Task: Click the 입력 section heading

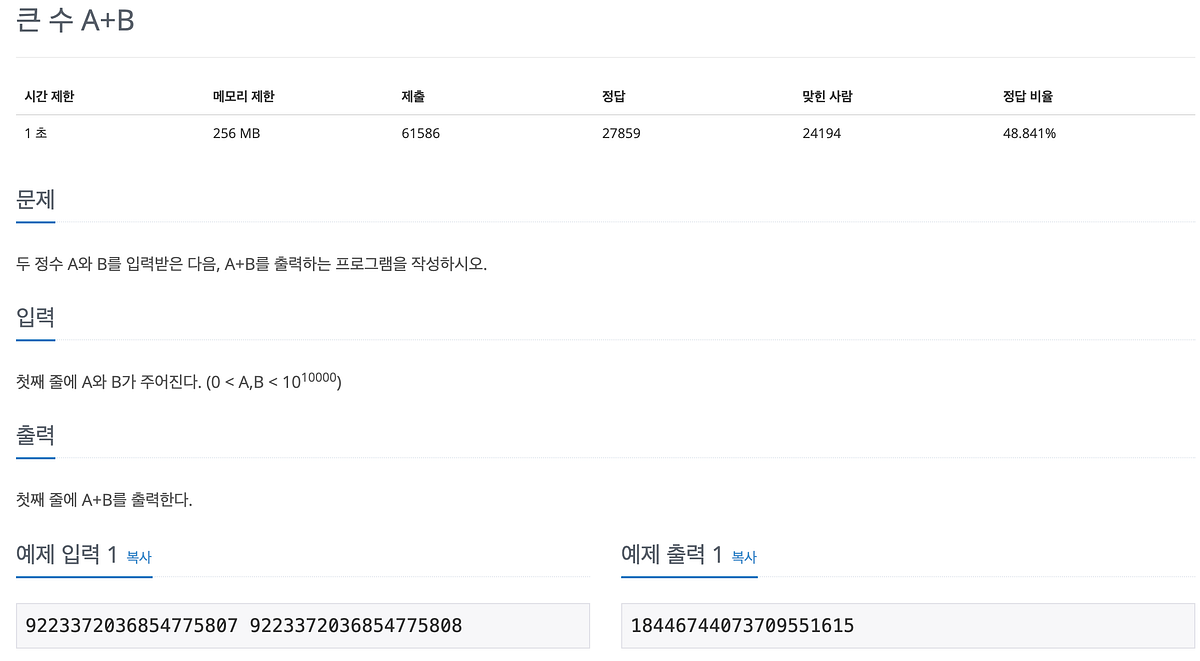Action: [x=35, y=316]
